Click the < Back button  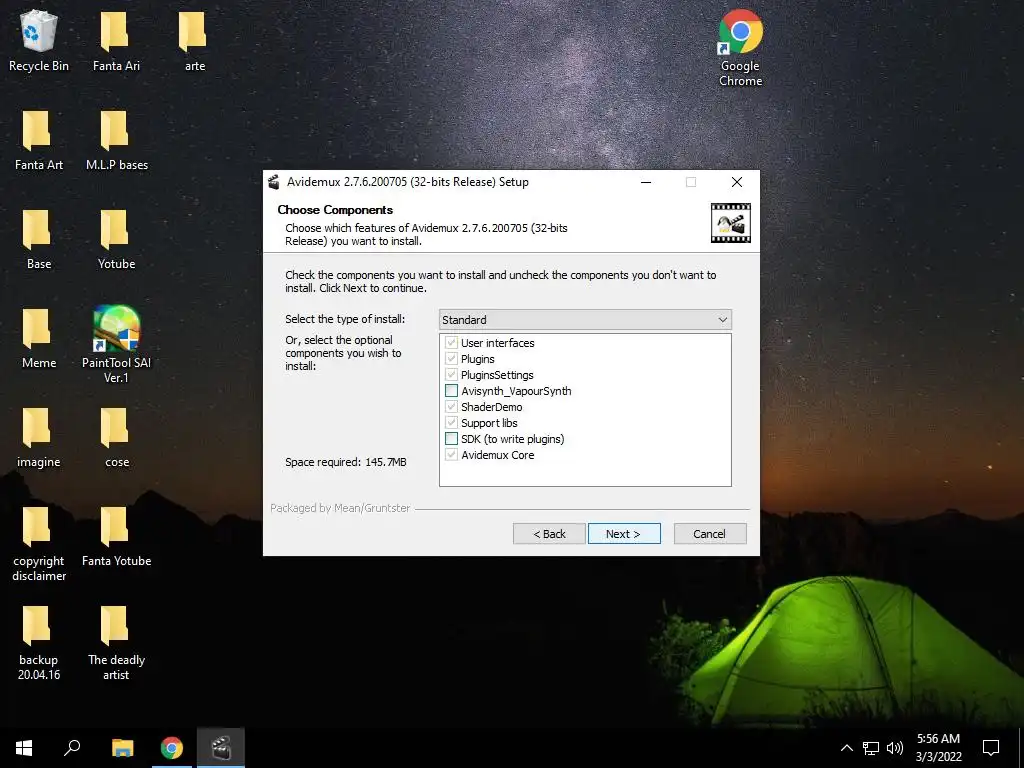(x=549, y=534)
